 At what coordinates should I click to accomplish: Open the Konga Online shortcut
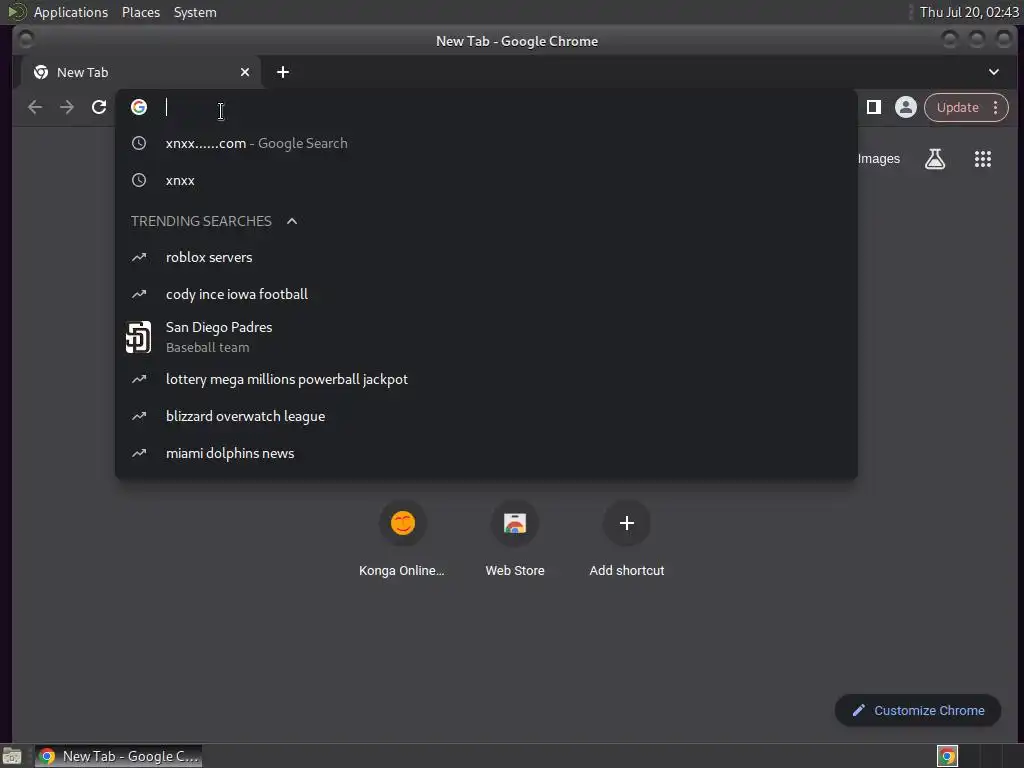click(x=402, y=539)
